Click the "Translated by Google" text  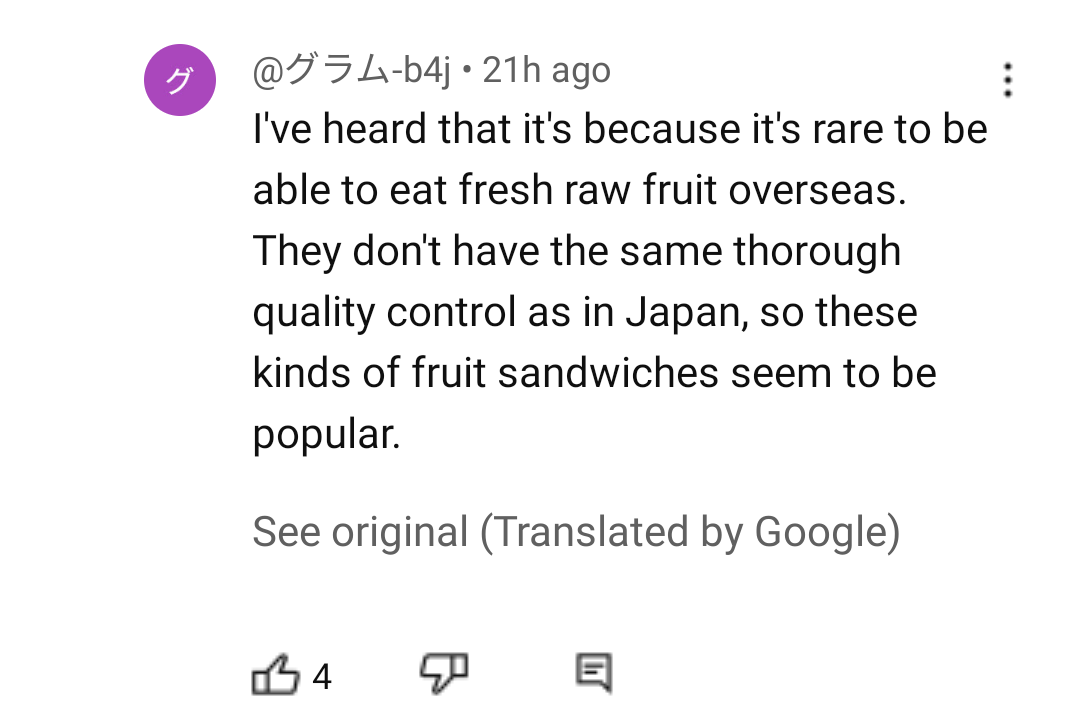[x=690, y=532]
